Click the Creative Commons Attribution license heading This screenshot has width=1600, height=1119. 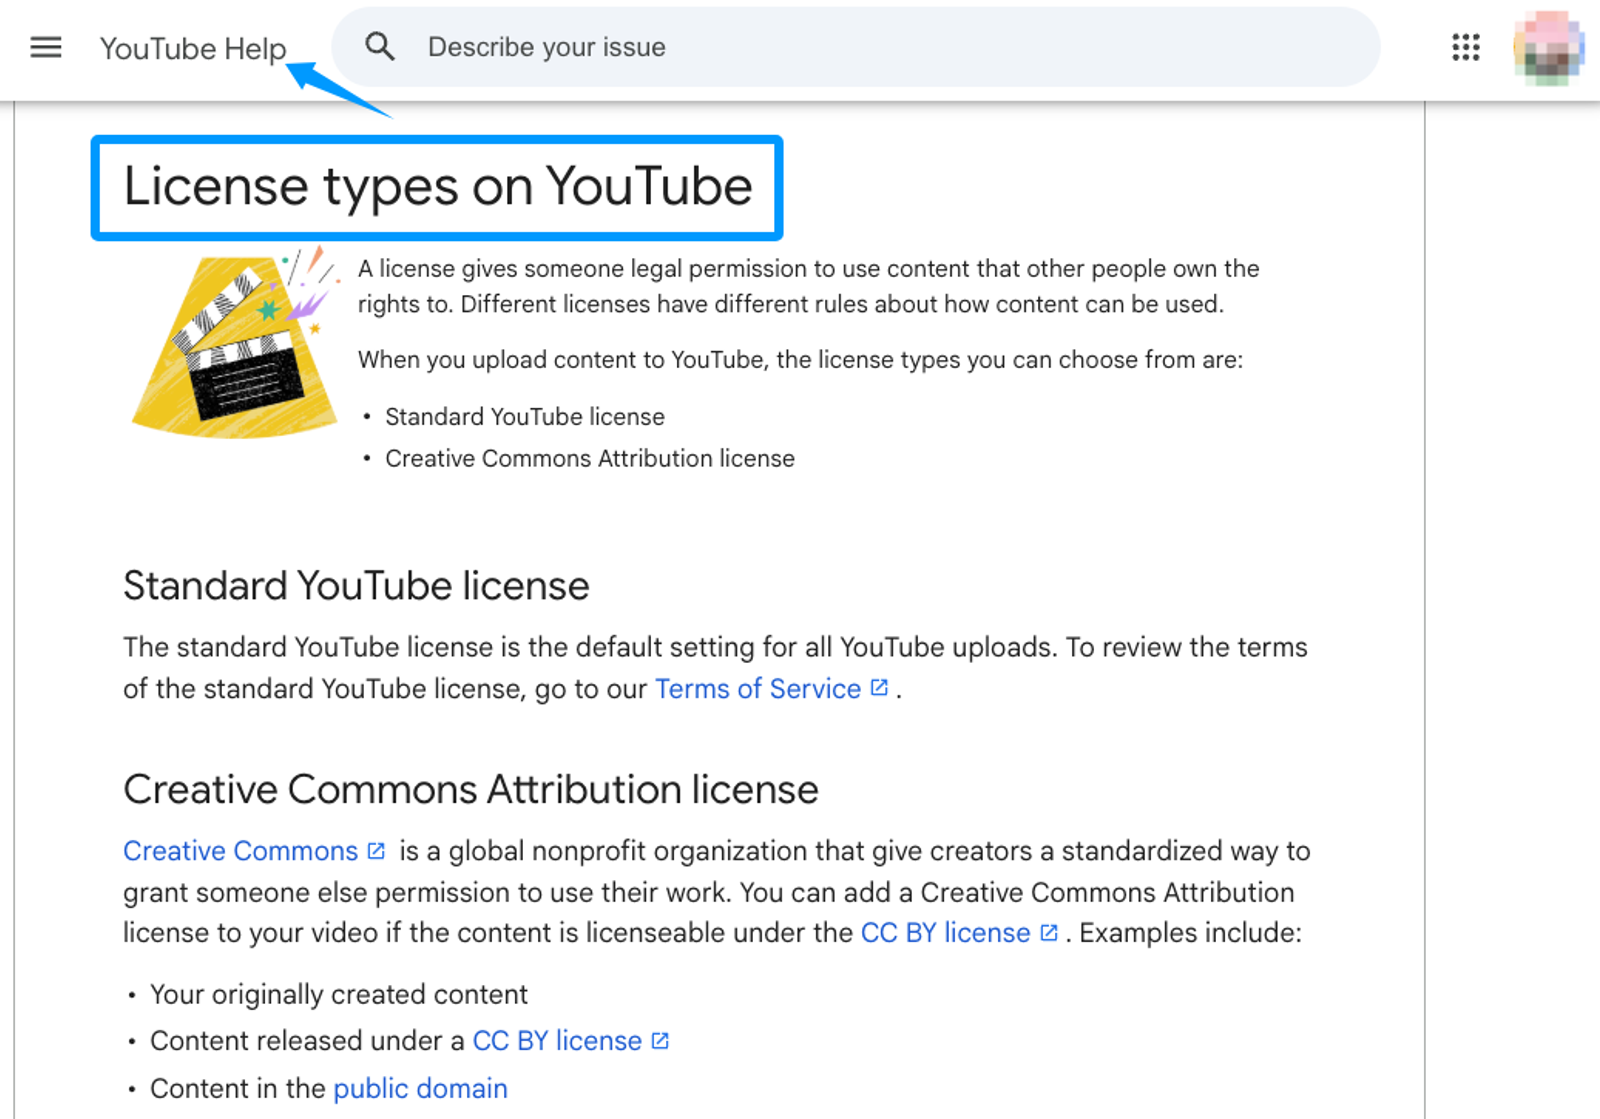pos(471,789)
